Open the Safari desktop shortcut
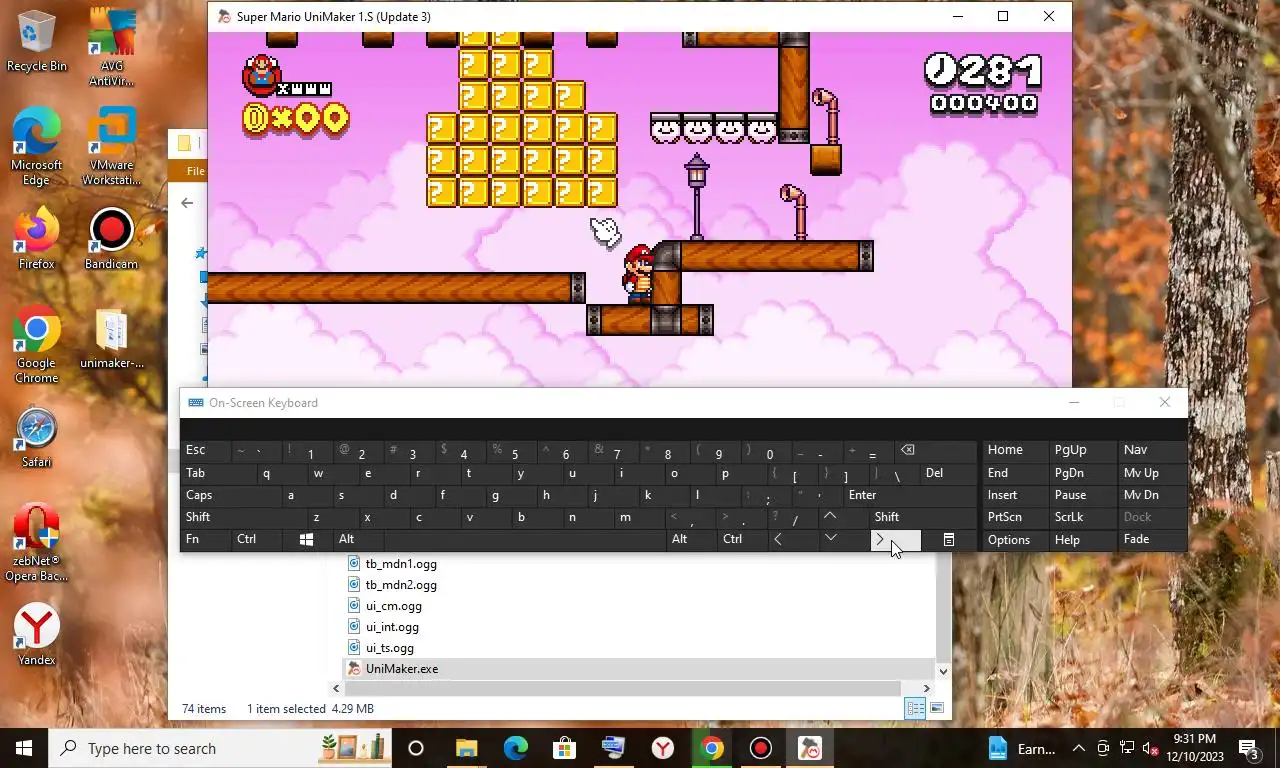This screenshot has height=768, width=1280. 36,437
